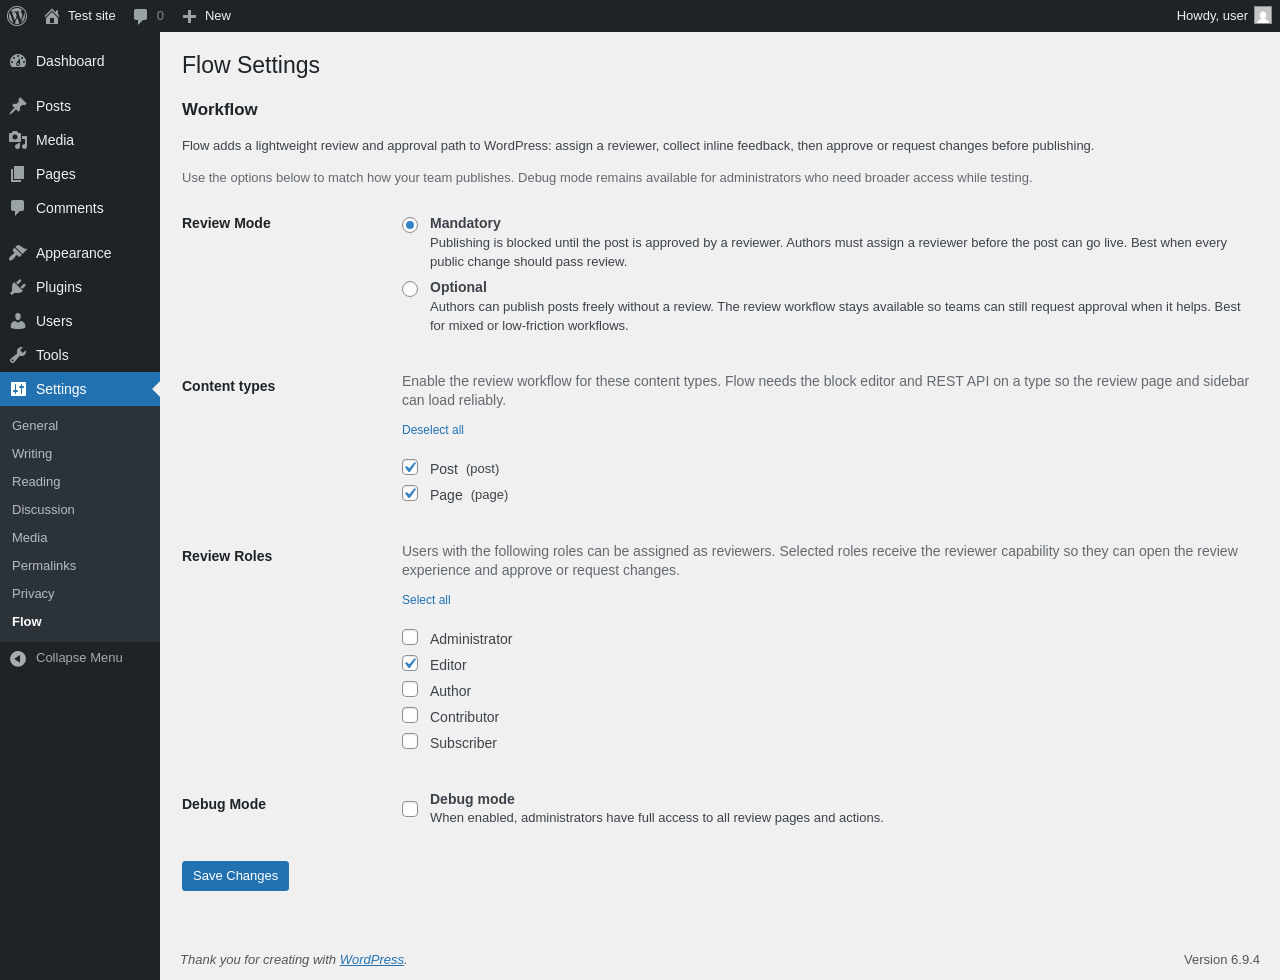The image size is (1280, 980).
Task: Uncheck the Page content type
Action: [410, 493]
